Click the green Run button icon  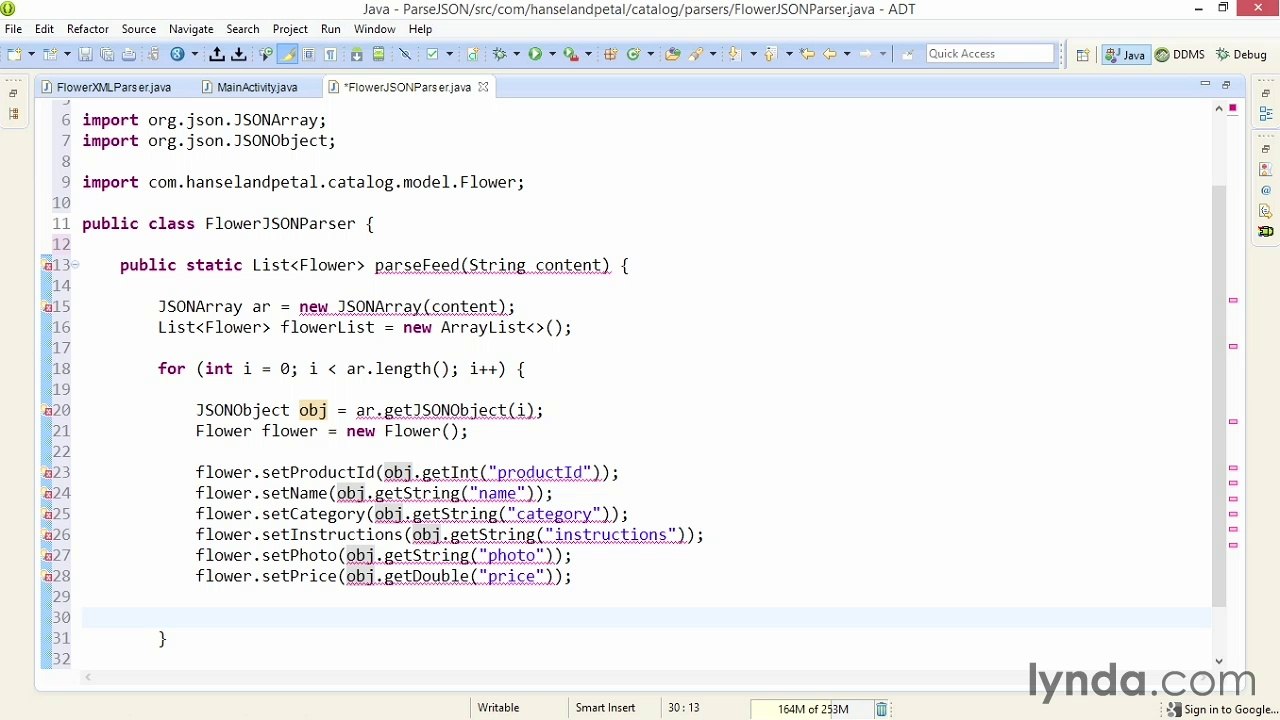click(535, 54)
